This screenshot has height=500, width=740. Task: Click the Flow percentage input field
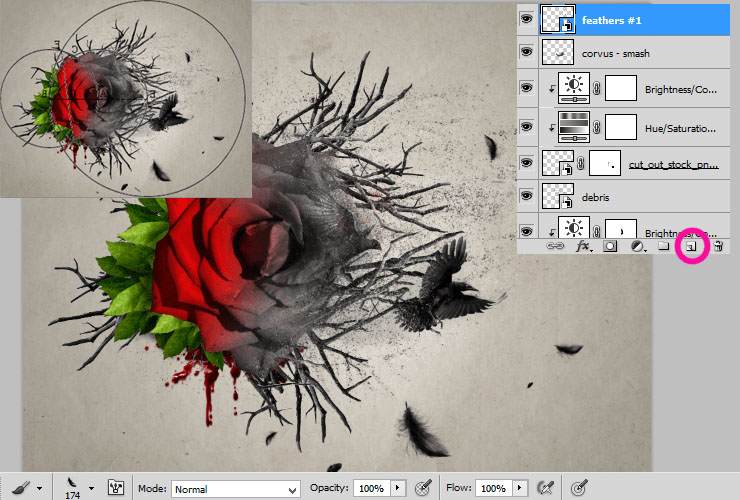493,488
